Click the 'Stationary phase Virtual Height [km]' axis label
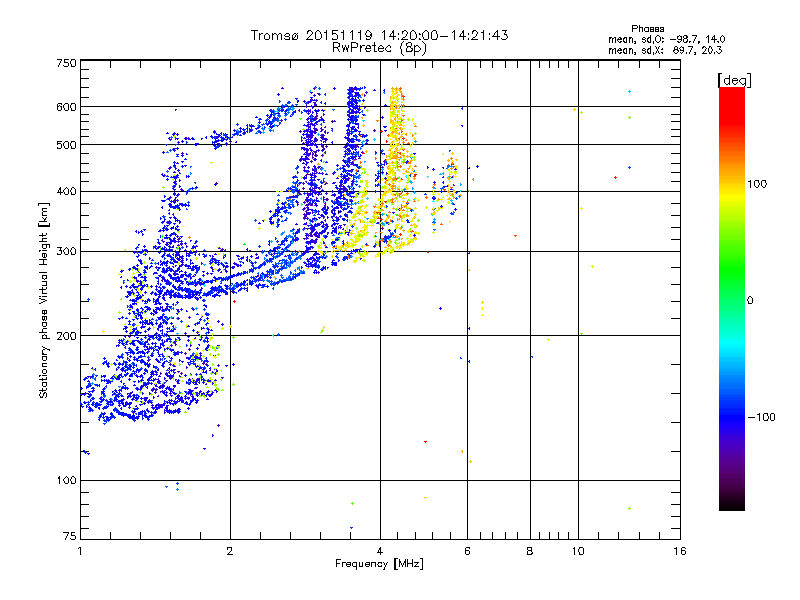This screenshot has width=800, height=600. coord(44,301)
